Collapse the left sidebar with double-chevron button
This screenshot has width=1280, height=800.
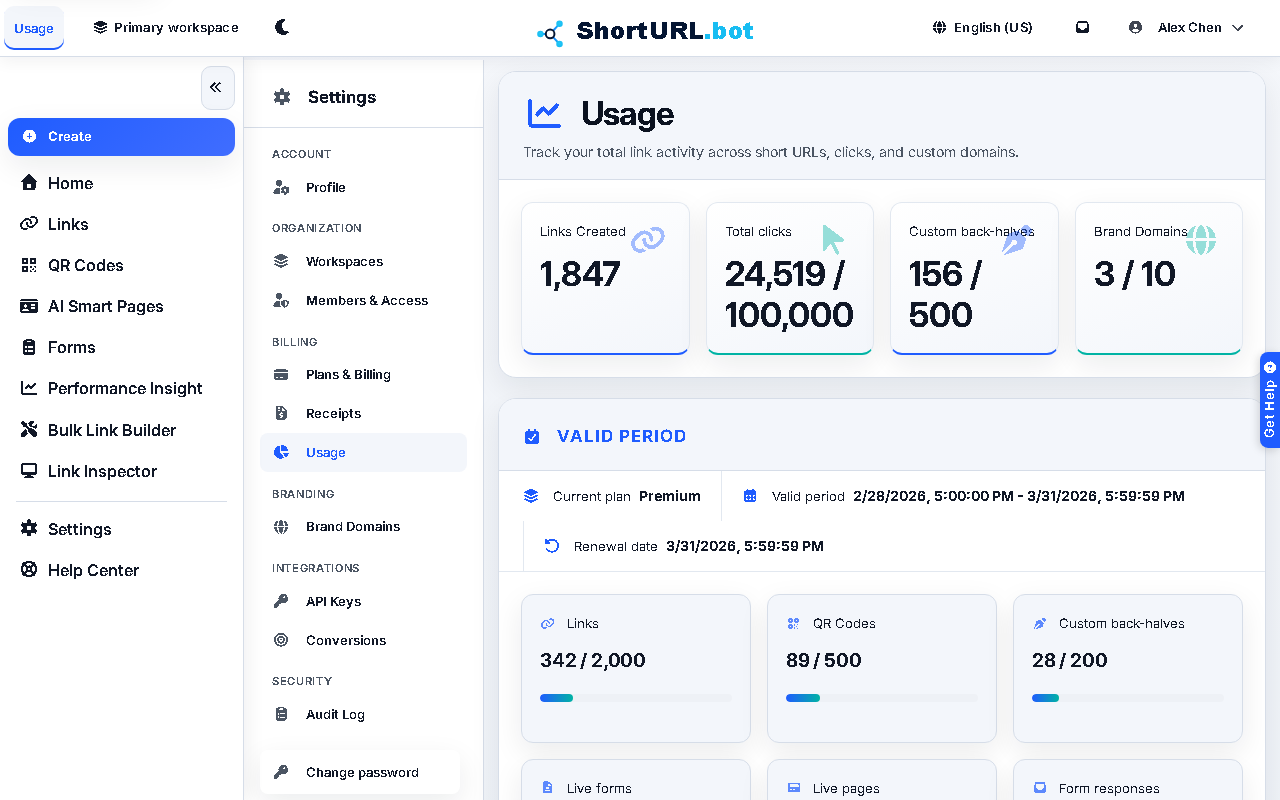pyautogui.click(x=217, y=88)
